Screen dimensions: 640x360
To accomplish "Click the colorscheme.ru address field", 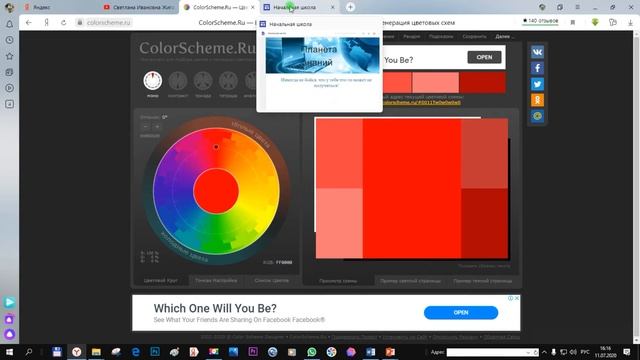I will (109, 22).
